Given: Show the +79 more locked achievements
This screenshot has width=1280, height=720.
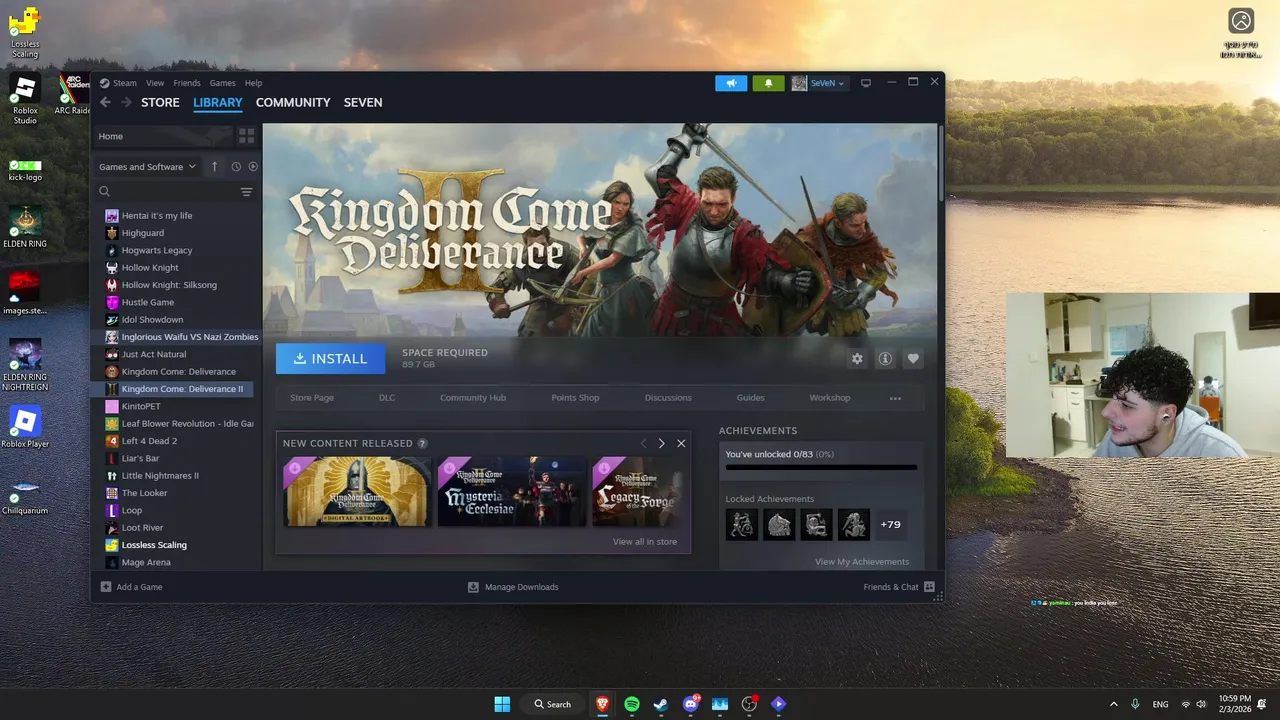Looking at the screenshot, I should click(890, 524).
